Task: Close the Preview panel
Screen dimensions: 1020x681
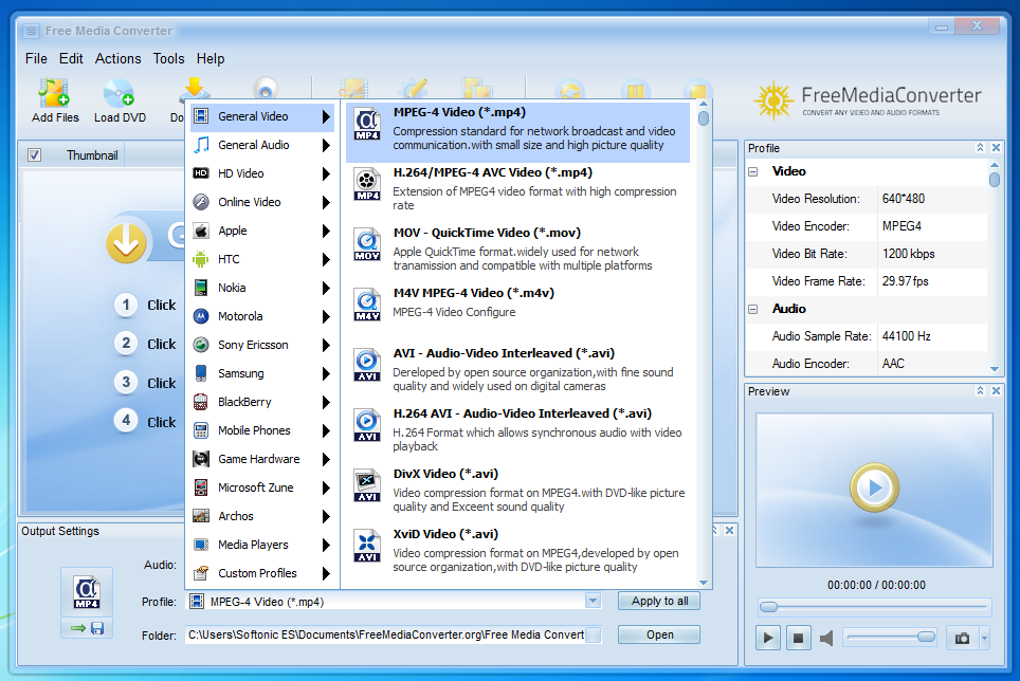Action: point(996,391)
